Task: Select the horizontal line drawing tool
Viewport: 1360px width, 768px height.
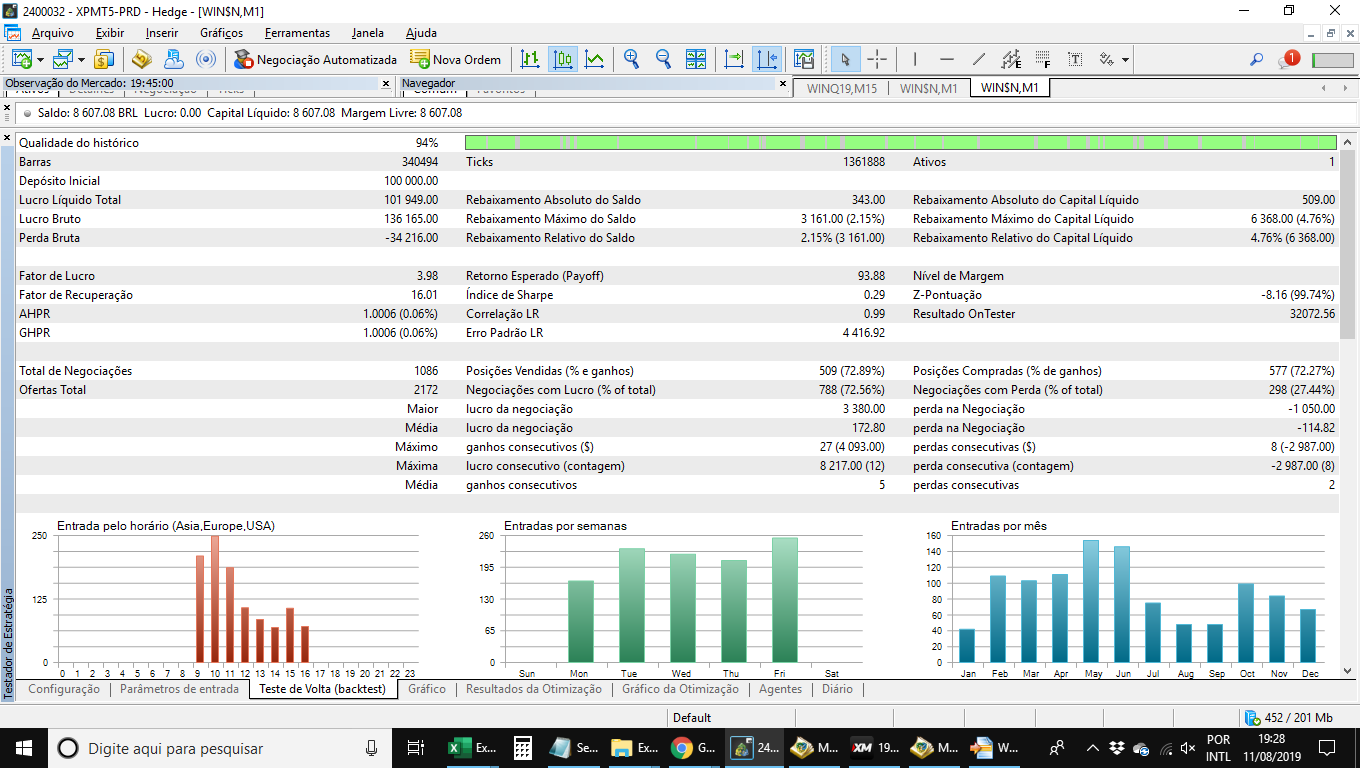Action: (x=947, y=59)
